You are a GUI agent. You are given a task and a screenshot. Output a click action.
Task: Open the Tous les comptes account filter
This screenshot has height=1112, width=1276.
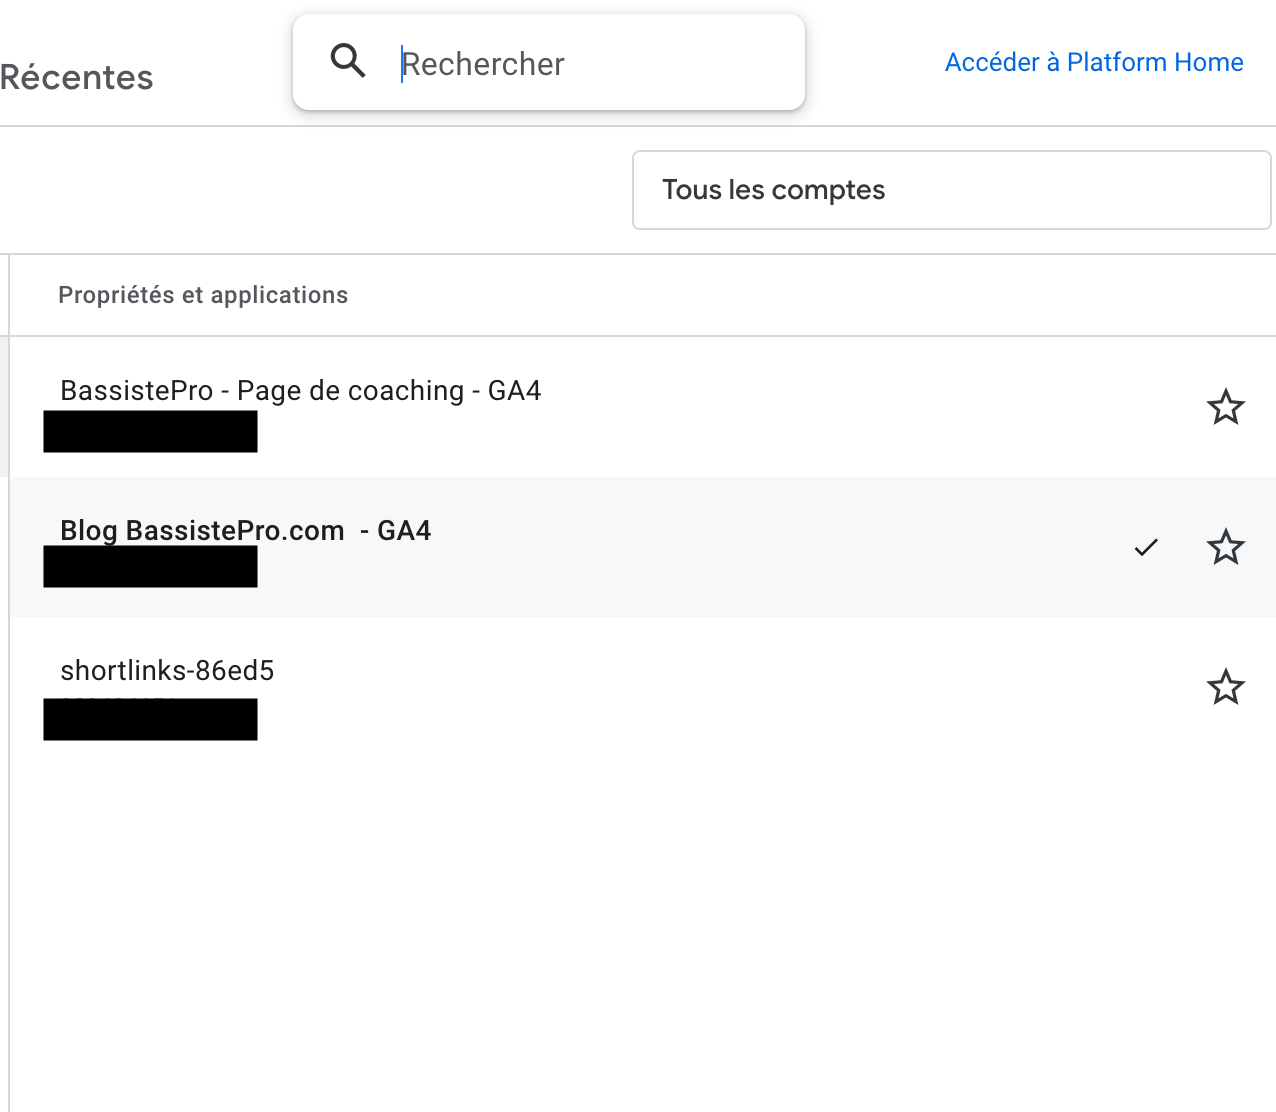pyautogui.click(x=951, y=190)
